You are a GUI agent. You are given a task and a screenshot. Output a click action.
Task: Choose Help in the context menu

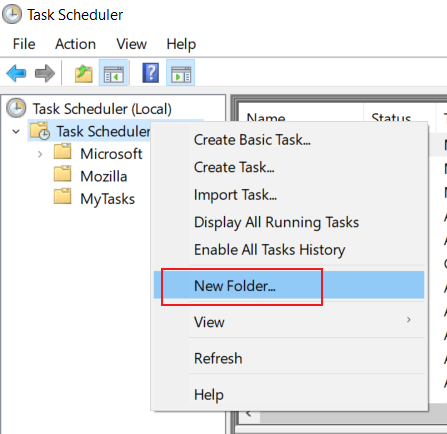tap(289, 395)
